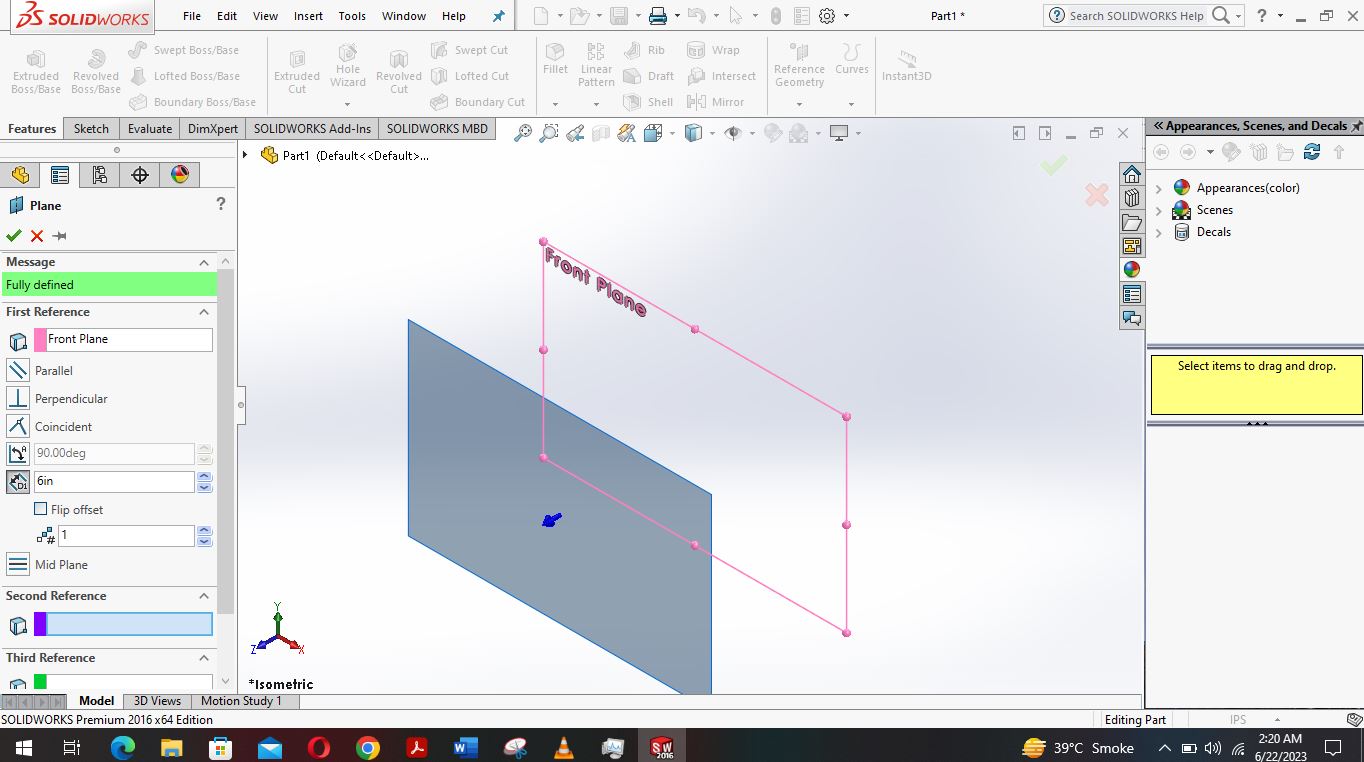Expand the Part1 flyout tree arrow

245,155
